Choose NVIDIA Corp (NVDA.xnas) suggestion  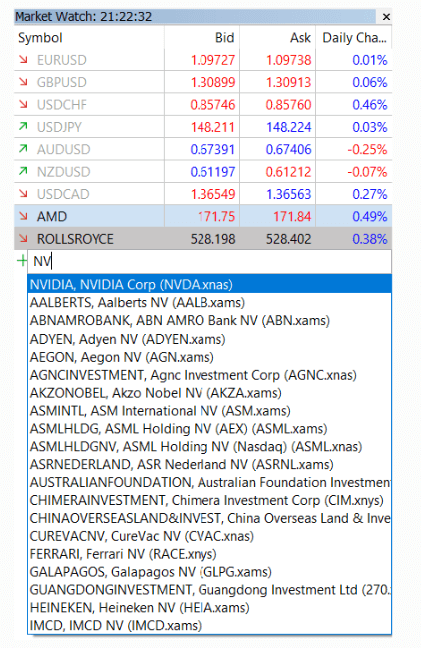click(209, 284)
